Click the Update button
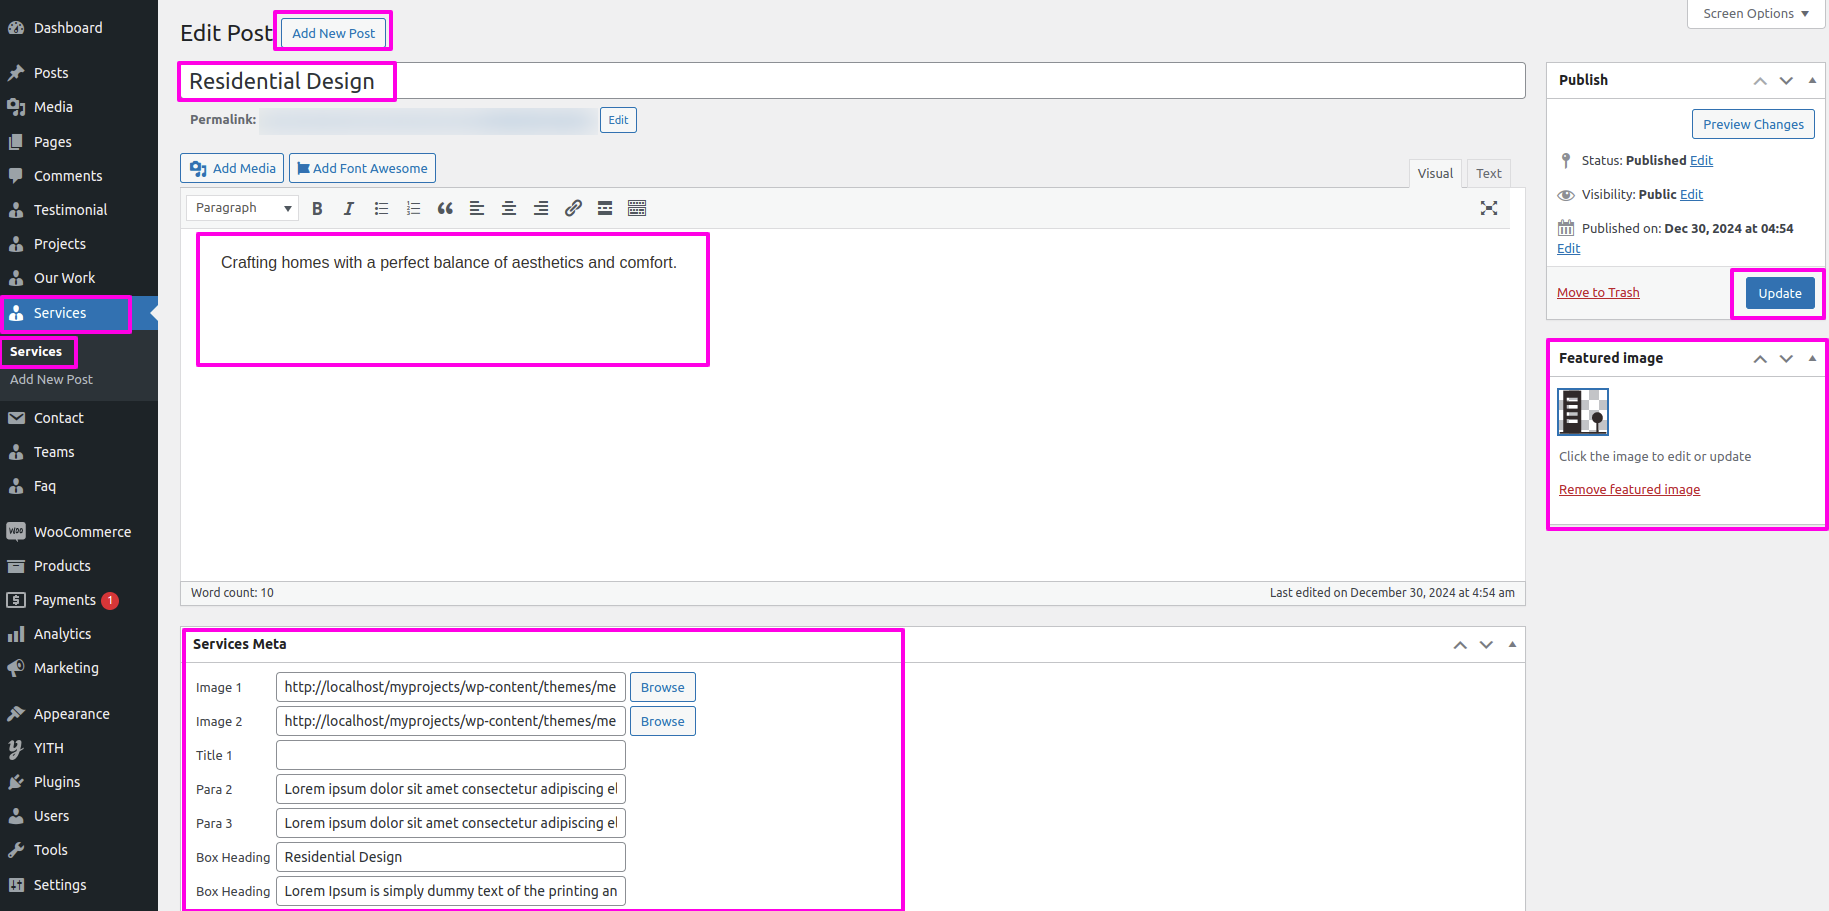Image resolution: width=1829 pixels, height=911 pixels. pos(1779,293)
